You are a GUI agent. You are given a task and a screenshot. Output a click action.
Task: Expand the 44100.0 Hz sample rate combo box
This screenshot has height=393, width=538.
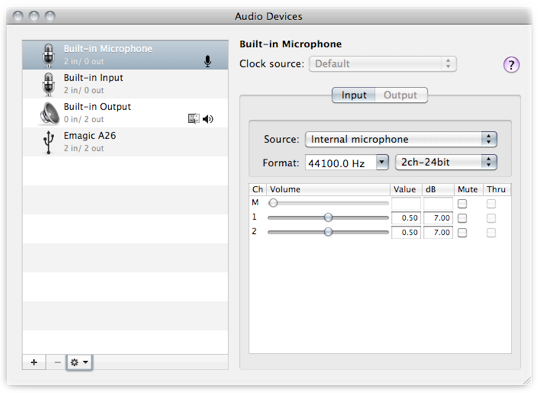click(382, 162)
